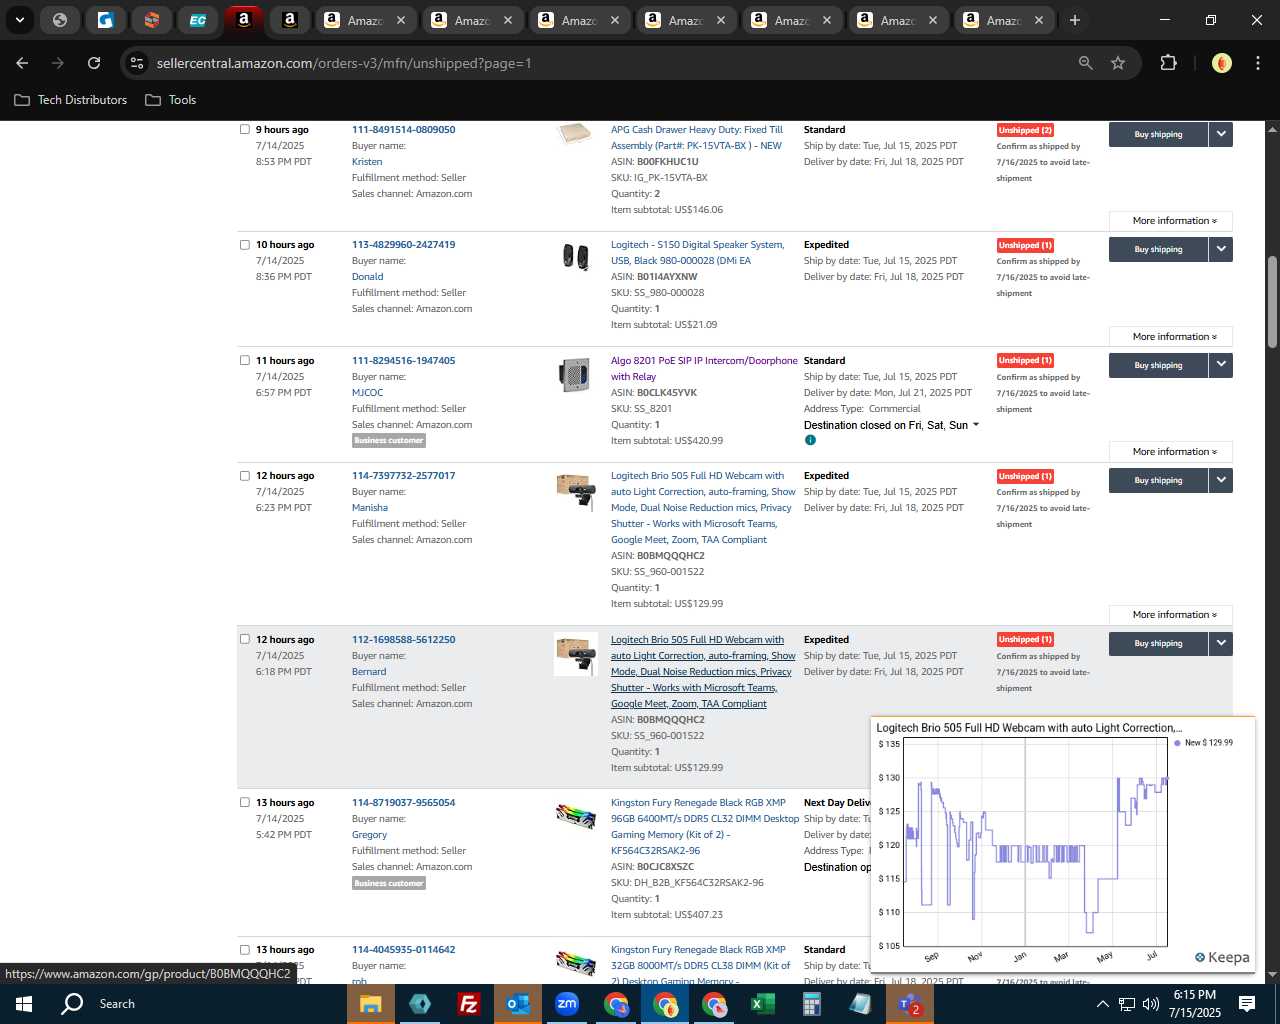Open Buy shipping dropdown arrow for Manisha's order
1280x1024 pixels.
[1221, 480]
